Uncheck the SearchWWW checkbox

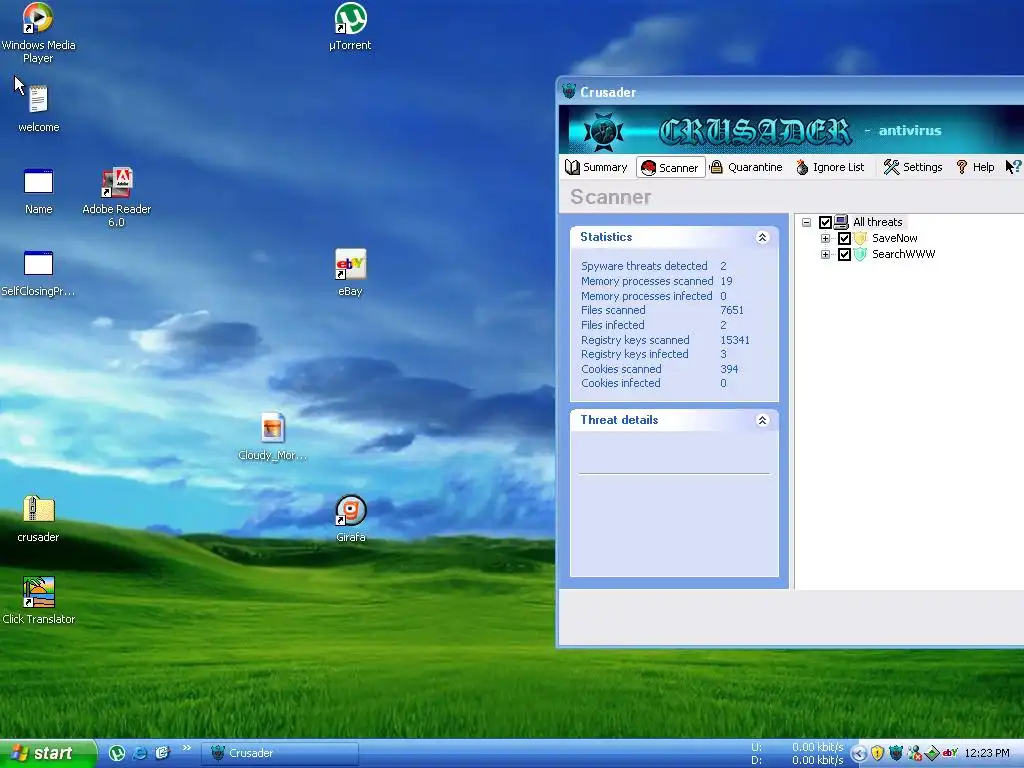pos(844,255)
